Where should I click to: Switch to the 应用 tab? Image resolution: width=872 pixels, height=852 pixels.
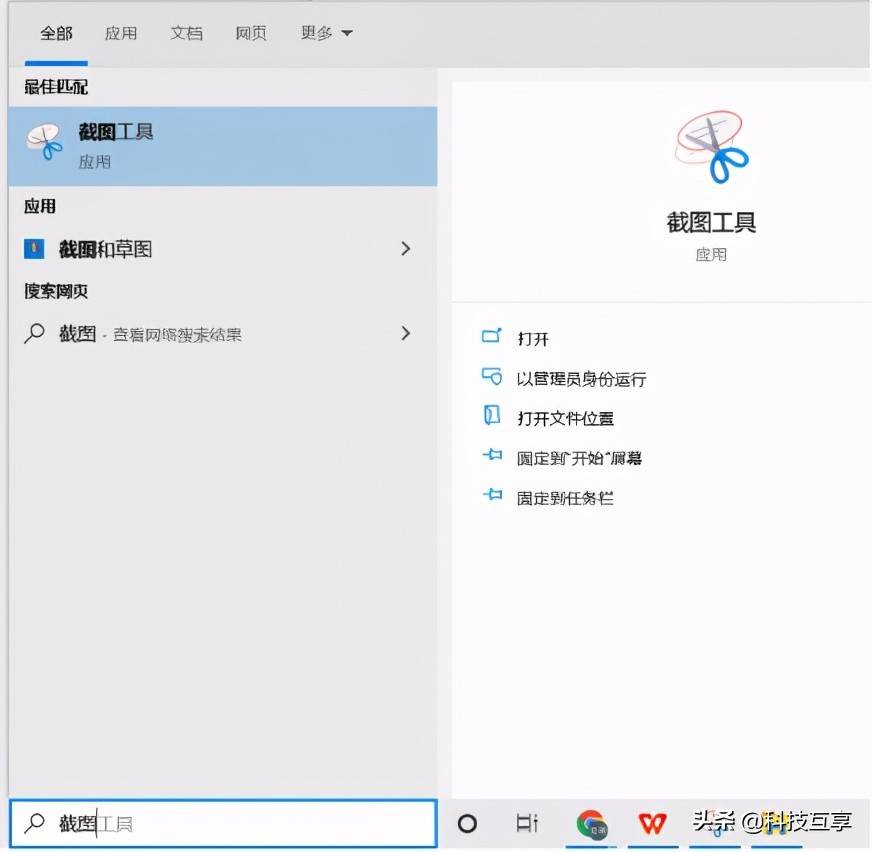pos(121,32)
